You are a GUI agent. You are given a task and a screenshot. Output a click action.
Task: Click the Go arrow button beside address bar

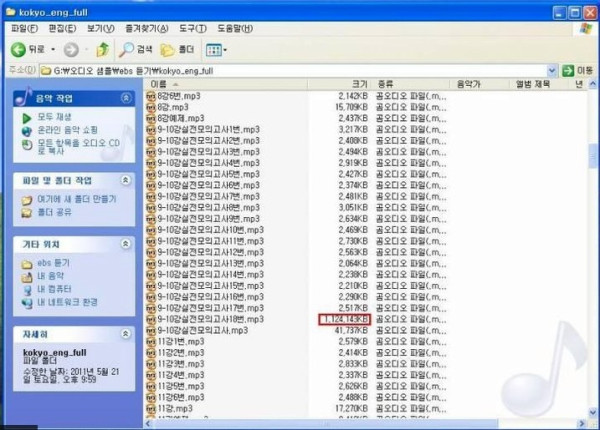click(x=568, y=70)
